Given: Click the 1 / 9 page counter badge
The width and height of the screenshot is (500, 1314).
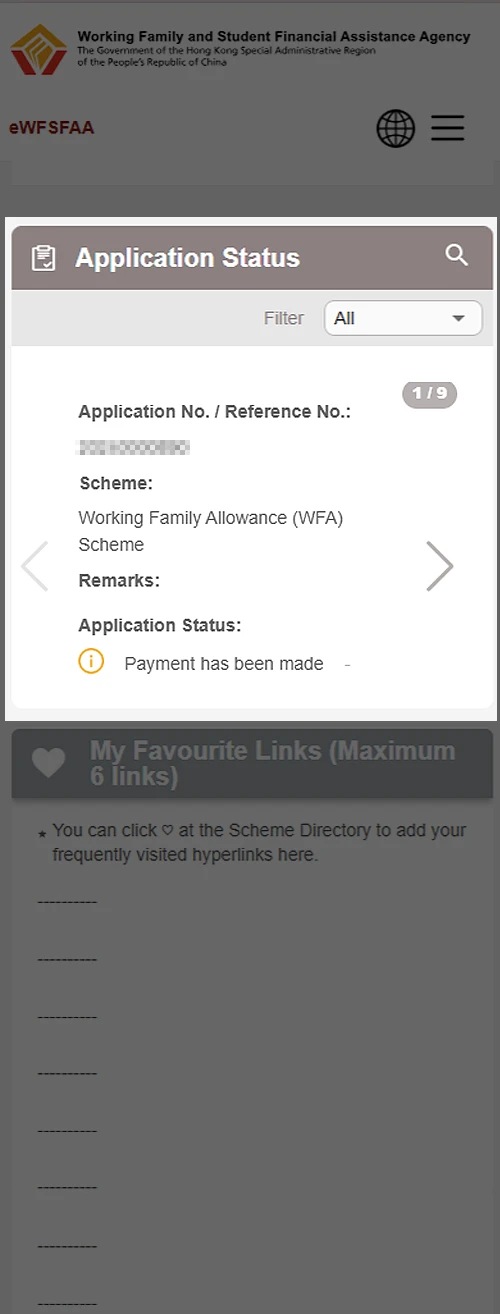Looking at the screenshot, I should pyautogui.click(x=430, y=394).
